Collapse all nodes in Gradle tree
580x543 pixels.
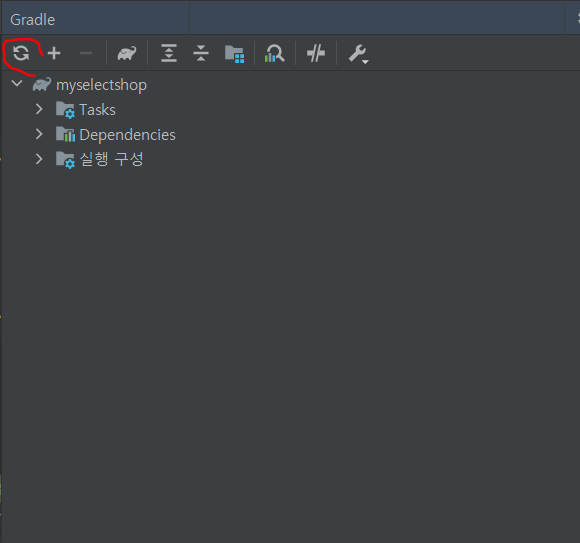click(x=201, y=53)
